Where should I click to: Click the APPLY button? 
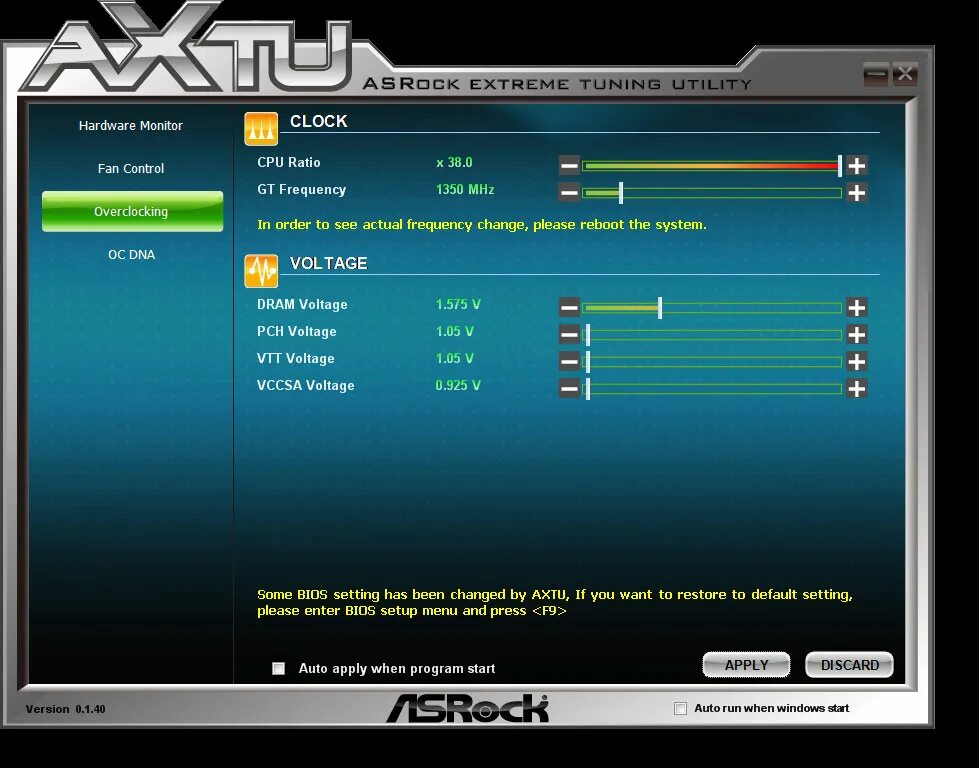click(x=746, y=665)
